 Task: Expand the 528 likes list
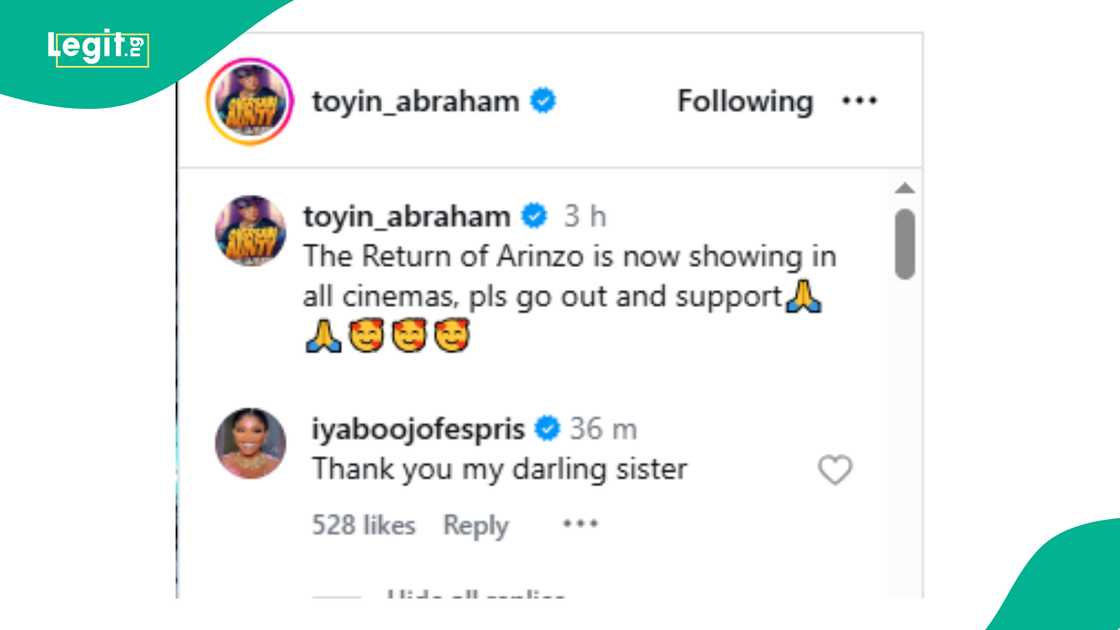[x=364, y=524]
